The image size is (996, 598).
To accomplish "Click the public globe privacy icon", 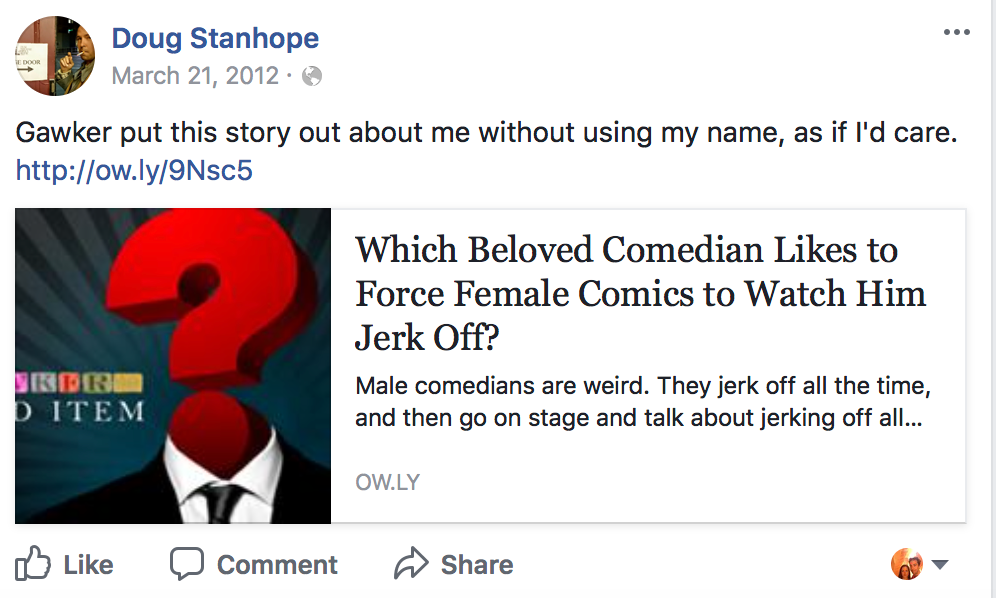I will 312,76.
